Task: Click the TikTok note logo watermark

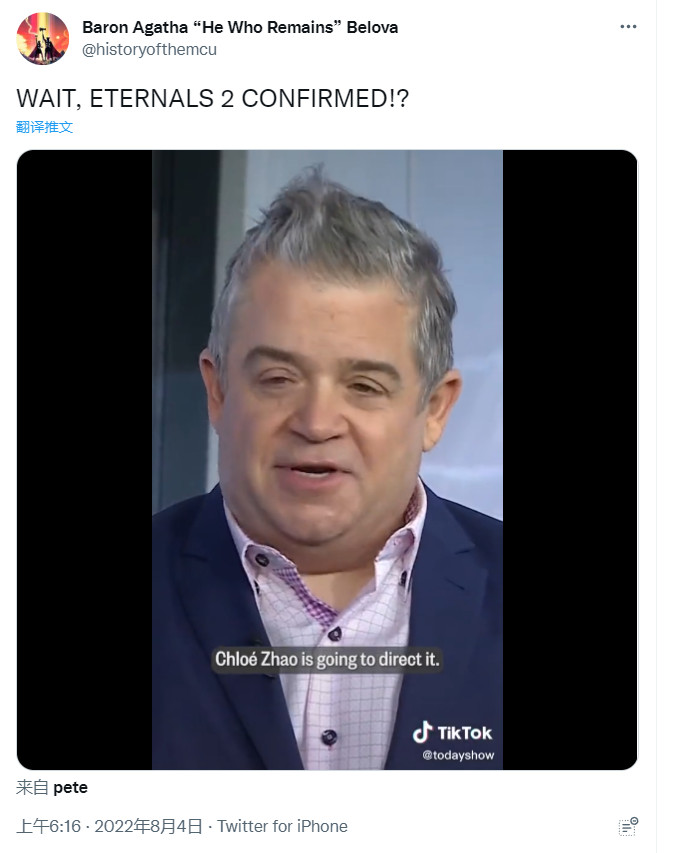Action: point(422,732)
